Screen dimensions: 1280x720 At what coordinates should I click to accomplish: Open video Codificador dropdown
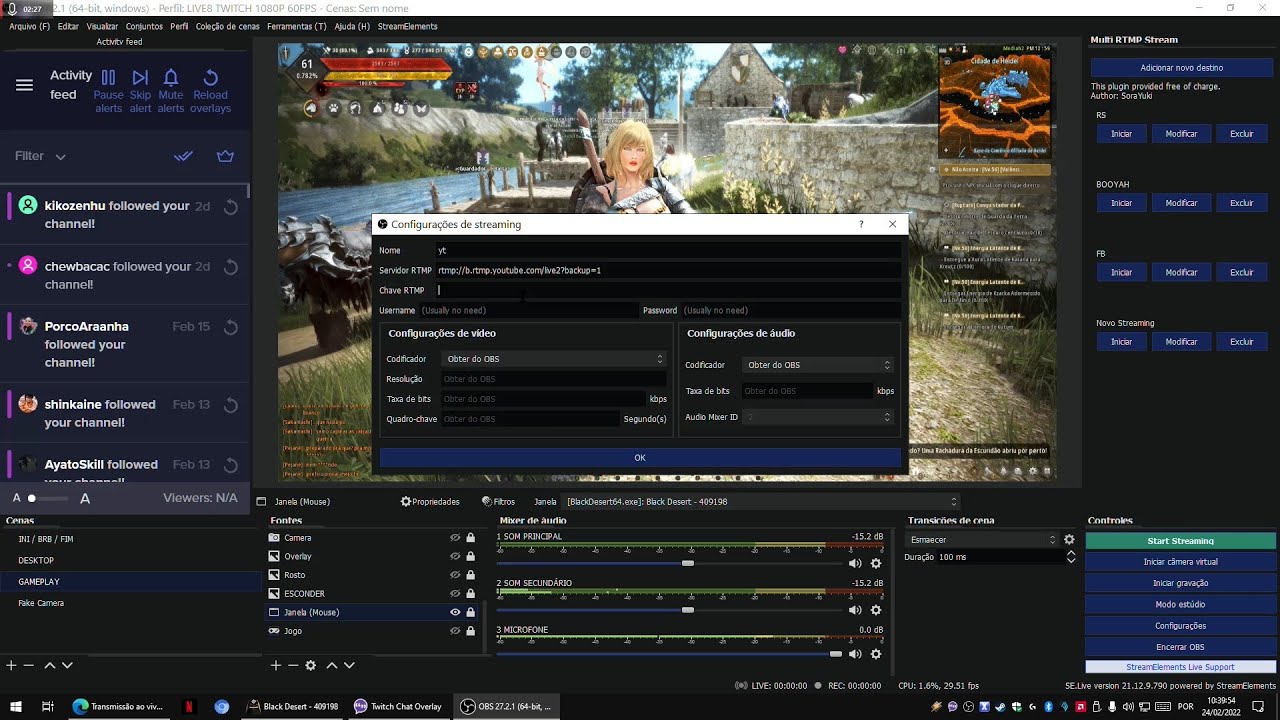(554, 359)
